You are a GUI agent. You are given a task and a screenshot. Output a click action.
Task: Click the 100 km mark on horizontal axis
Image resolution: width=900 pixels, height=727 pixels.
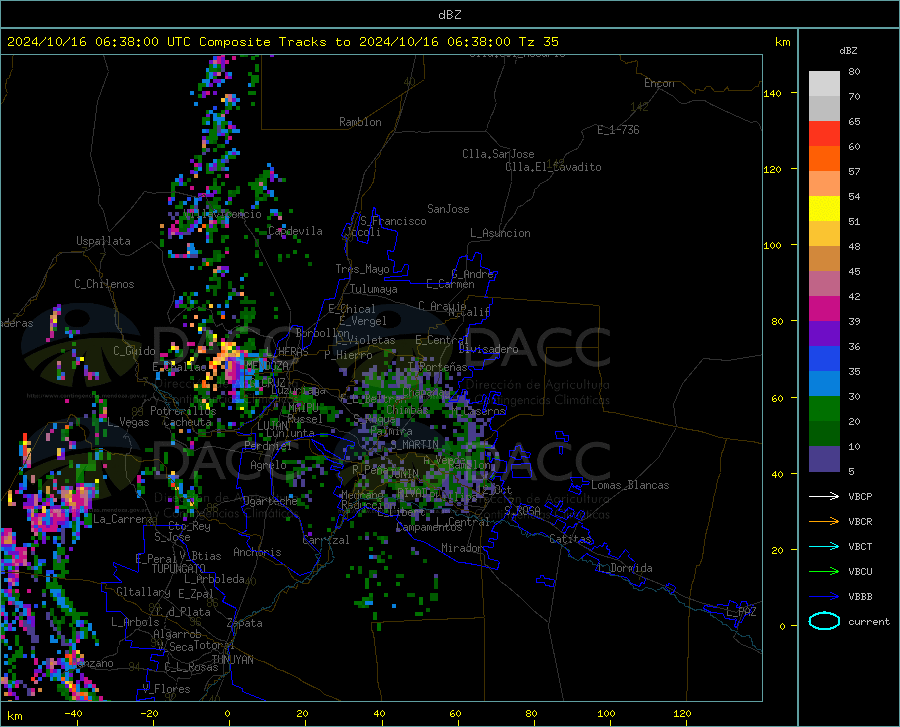(x=606, y=714)
